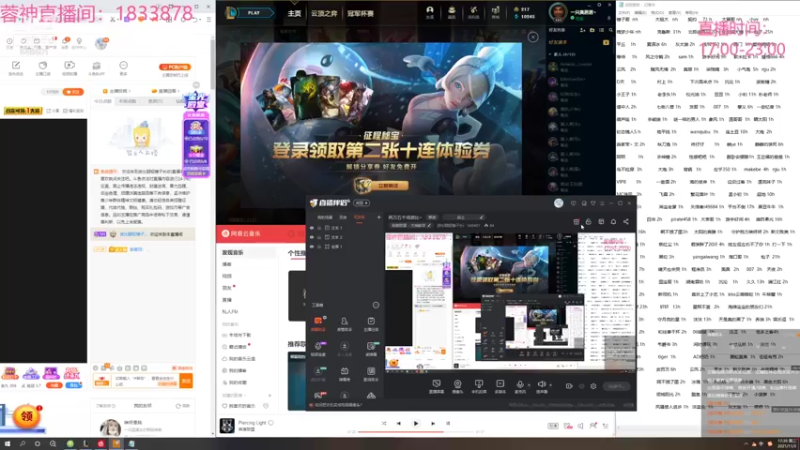The height and width of the screenshot is (450, 800).
Task: Open the 冠军杯赛 tab
Action: pos(361,13)
